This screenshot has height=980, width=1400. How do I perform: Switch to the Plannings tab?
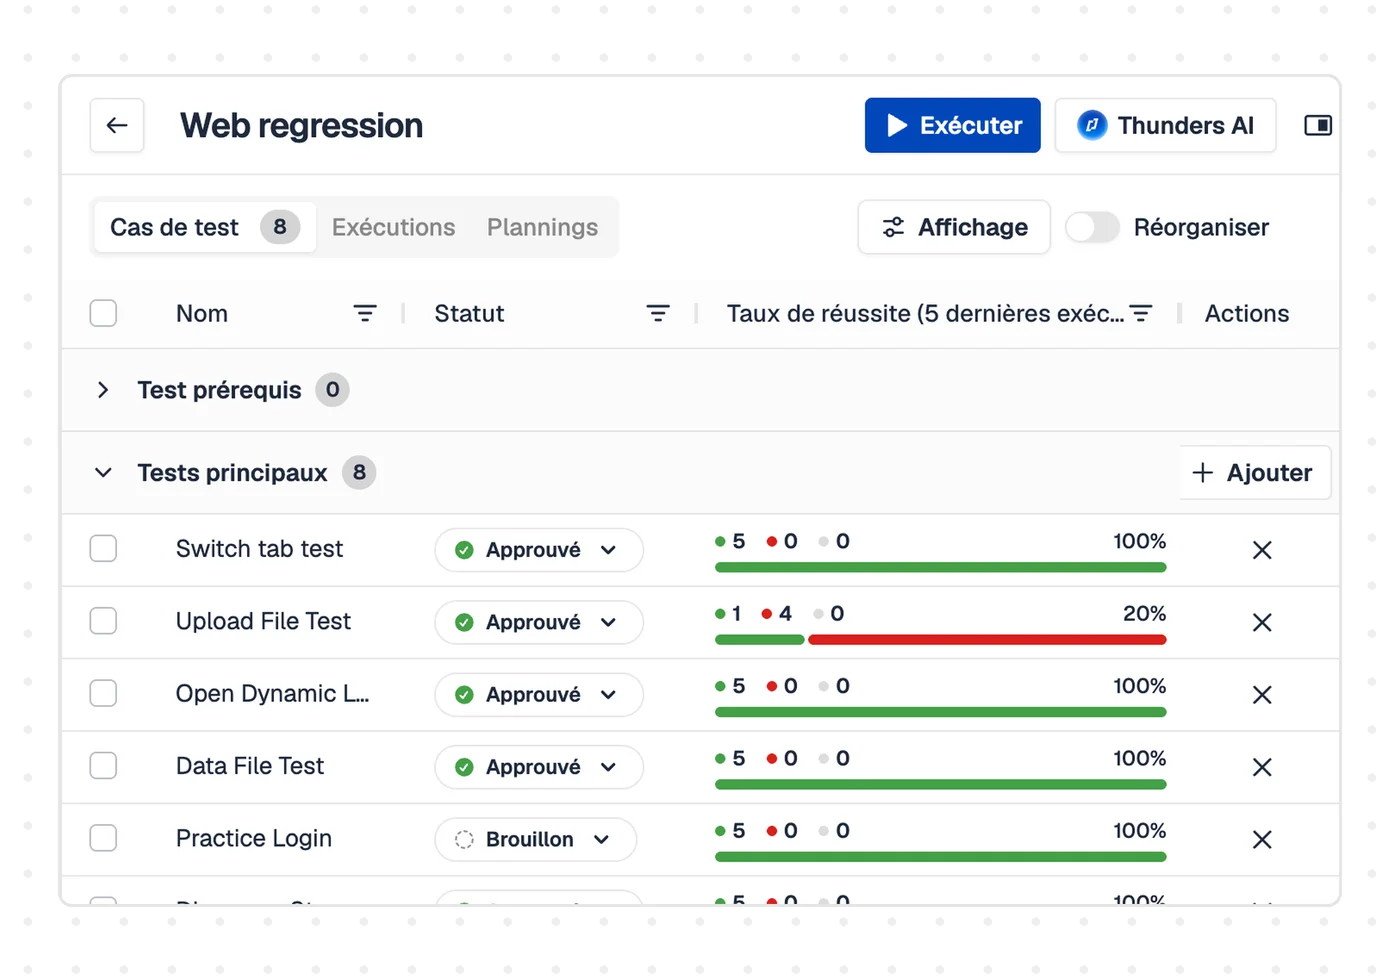[x=542, y=227]
